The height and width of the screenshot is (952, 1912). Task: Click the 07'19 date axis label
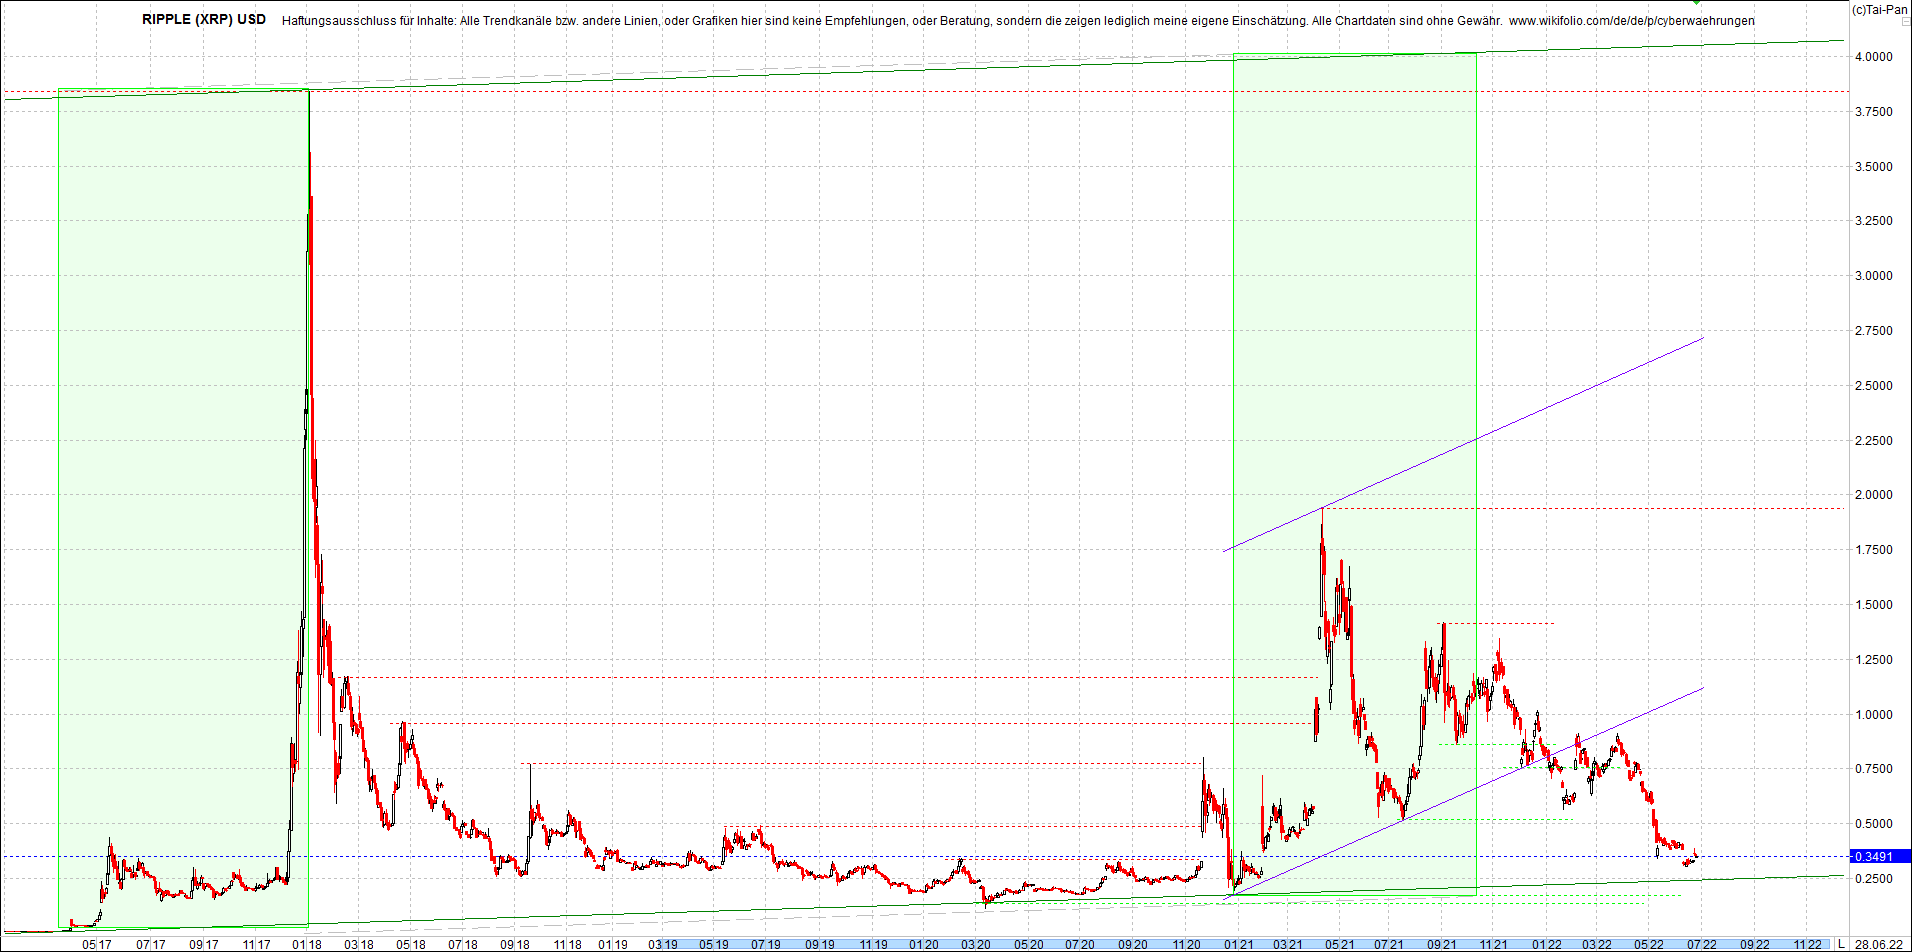tap(766, 944)
